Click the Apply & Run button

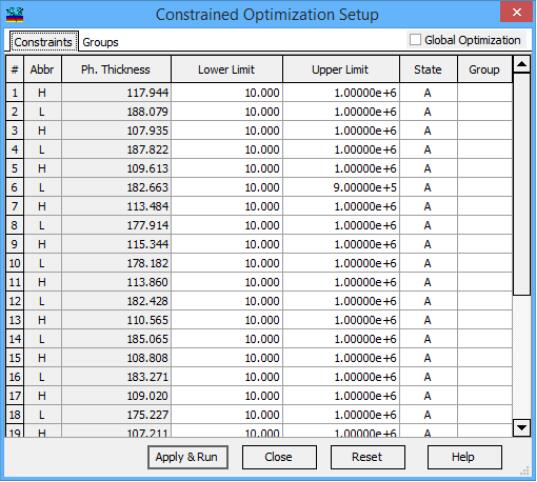point(188,457)
